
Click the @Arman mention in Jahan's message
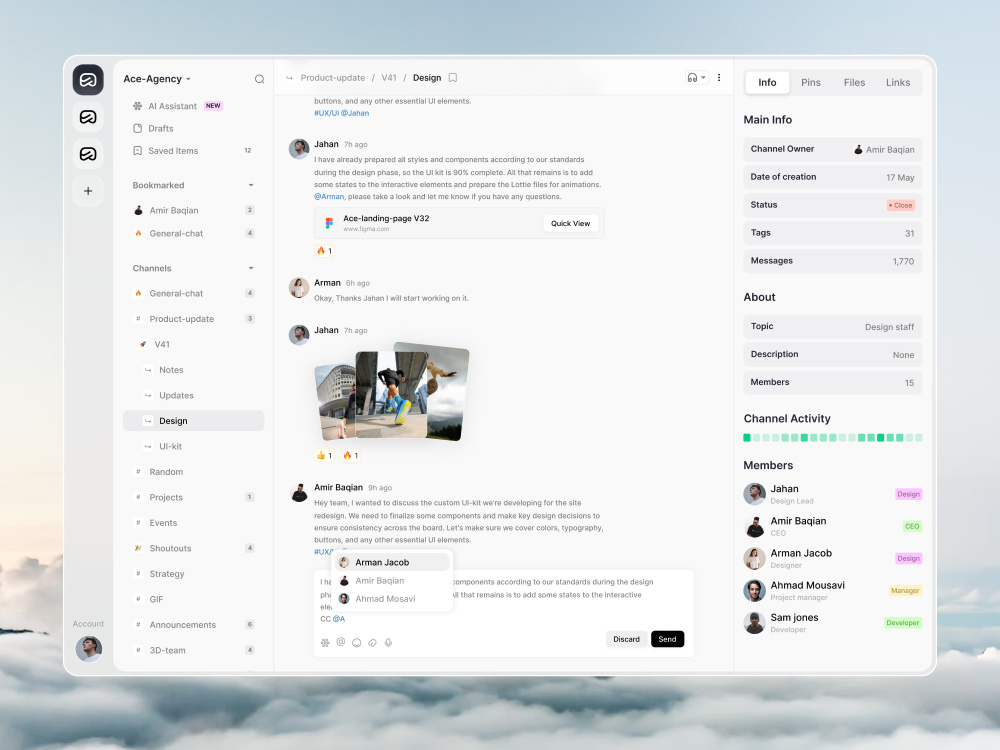coord(329,196)
